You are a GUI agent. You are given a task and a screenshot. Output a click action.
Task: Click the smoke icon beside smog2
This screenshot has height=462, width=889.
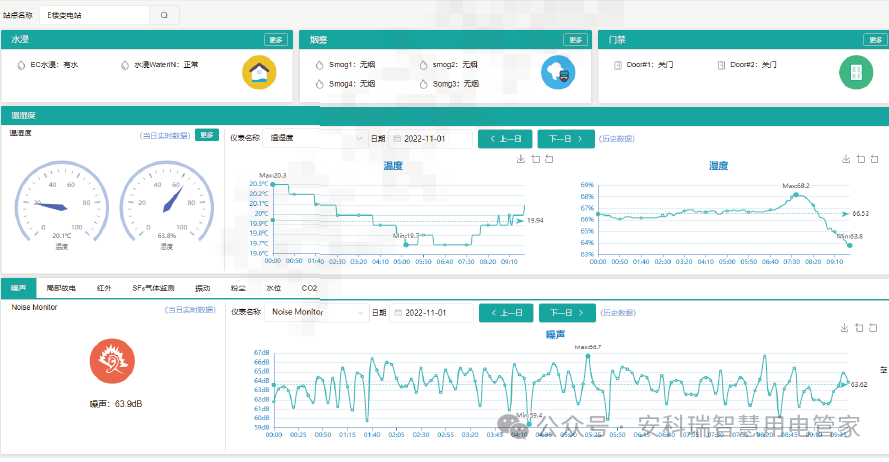click(x=424, y=65)
